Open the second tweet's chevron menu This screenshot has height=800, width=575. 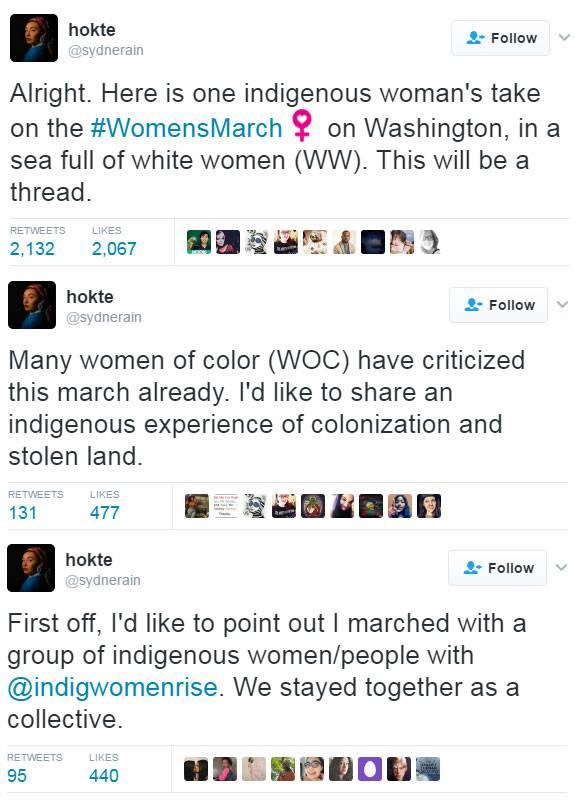pyautogui.click(x=562, y=305)
